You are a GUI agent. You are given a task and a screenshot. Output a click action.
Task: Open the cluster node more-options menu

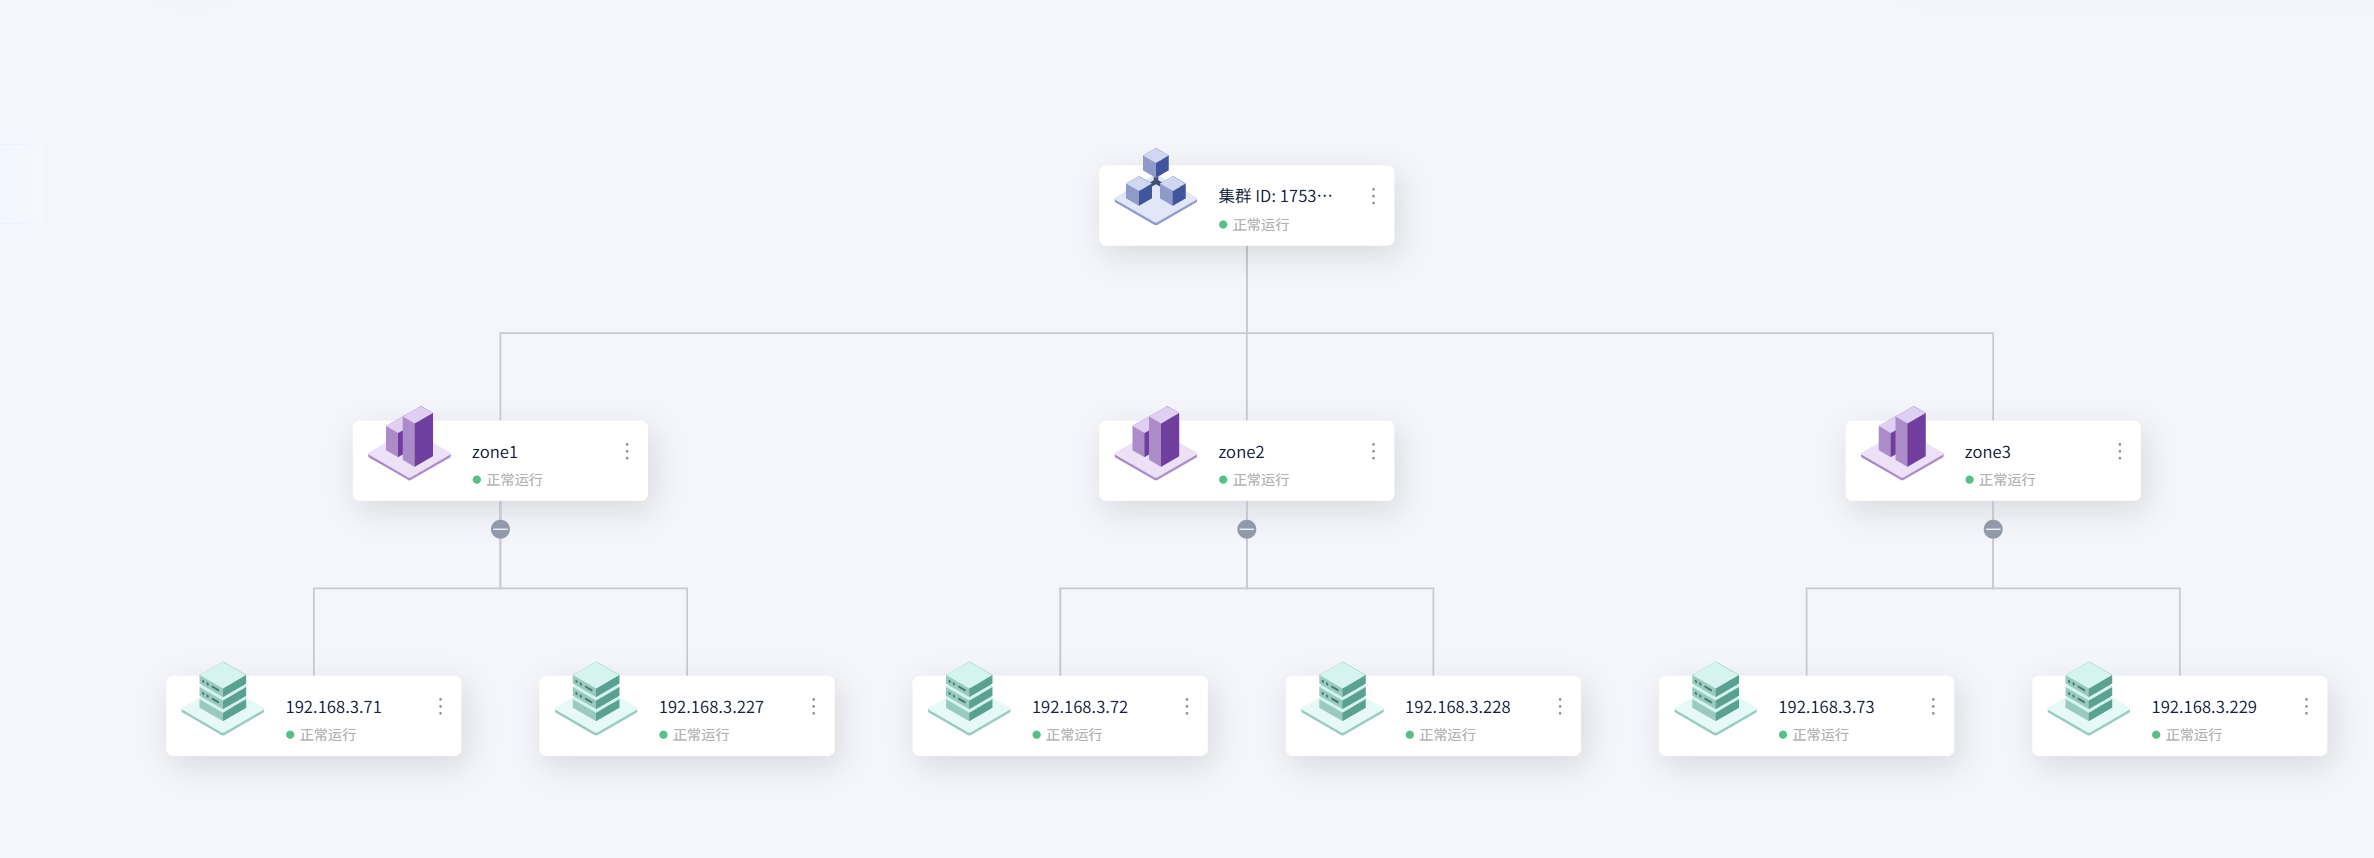pos(1373,196)
